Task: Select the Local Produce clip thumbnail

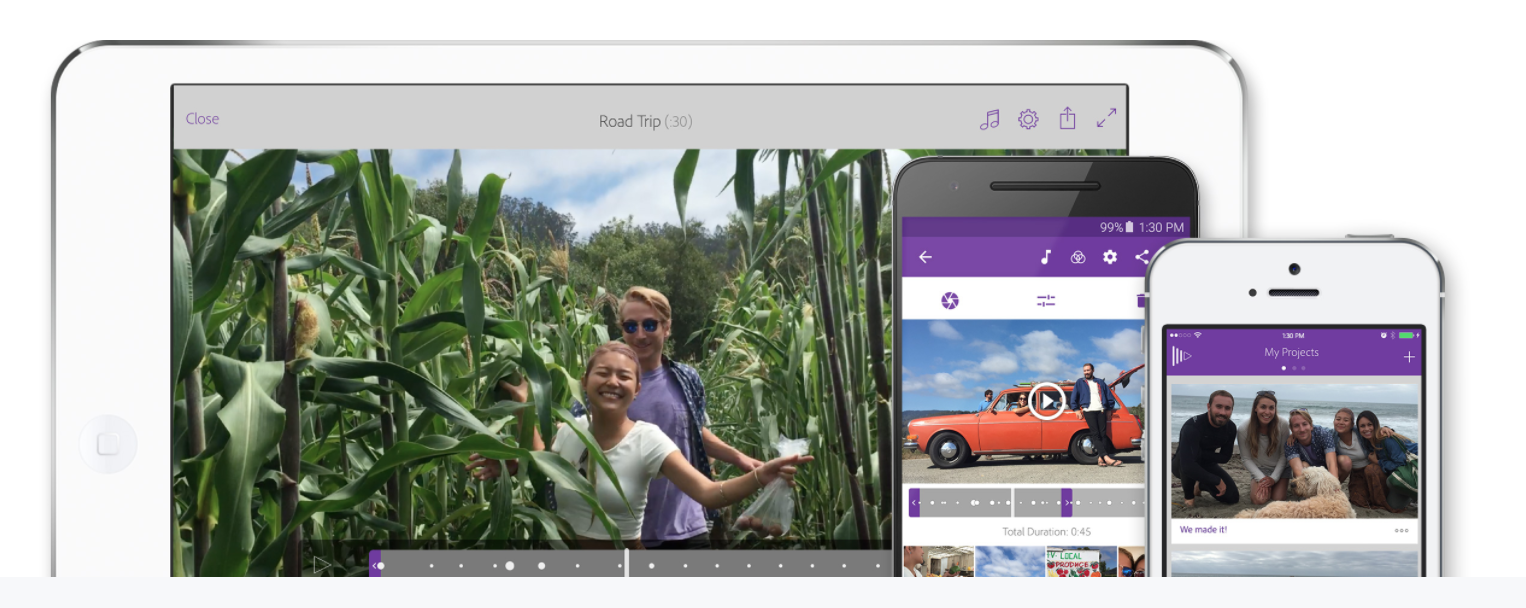Action: (x=1082, y=562)
